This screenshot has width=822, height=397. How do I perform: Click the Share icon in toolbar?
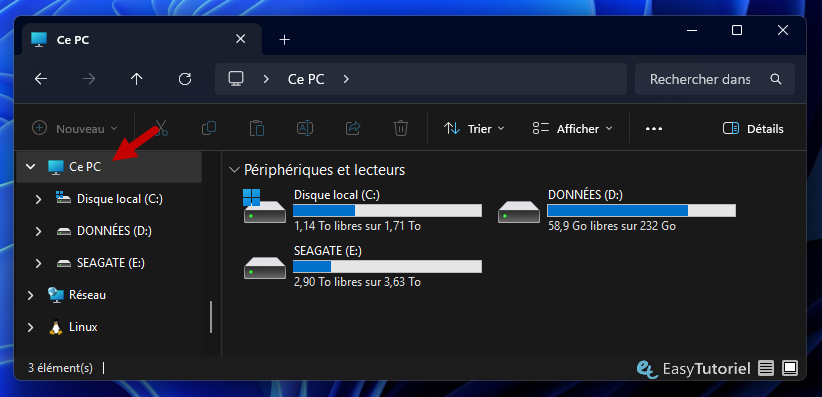[x=353, y=128]
